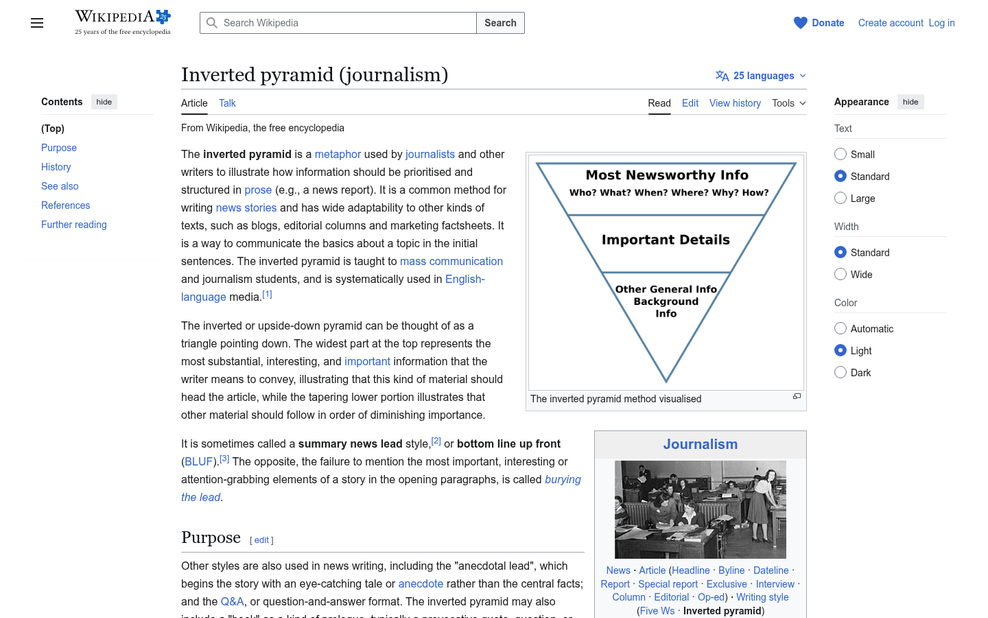Click the Search button
This screenshot has height=618, width=988.
pyautogui.click(x=500, y=23)
